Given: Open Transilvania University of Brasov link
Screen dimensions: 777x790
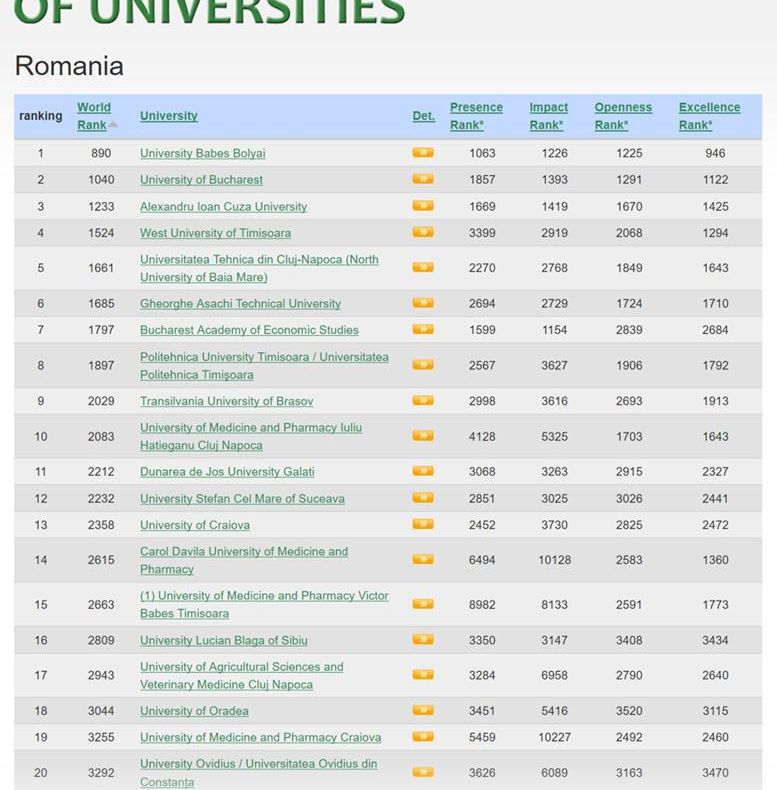Looking at the screenshot, I should (226, 401).
